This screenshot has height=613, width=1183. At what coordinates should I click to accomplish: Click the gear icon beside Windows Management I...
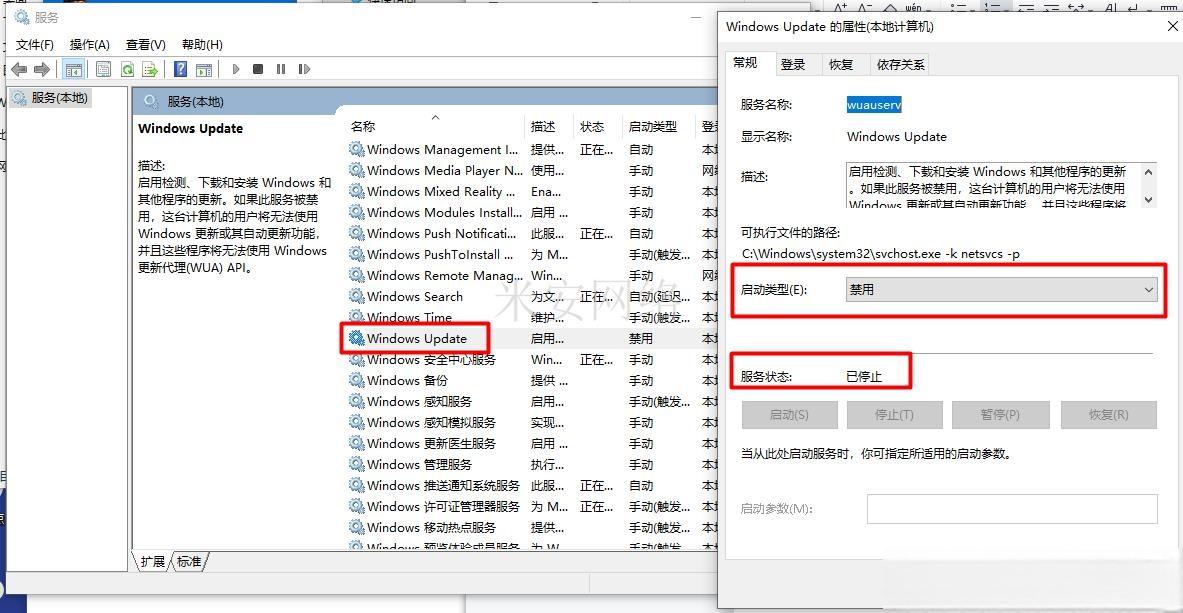pyautogui.click(x=356, y=149)
